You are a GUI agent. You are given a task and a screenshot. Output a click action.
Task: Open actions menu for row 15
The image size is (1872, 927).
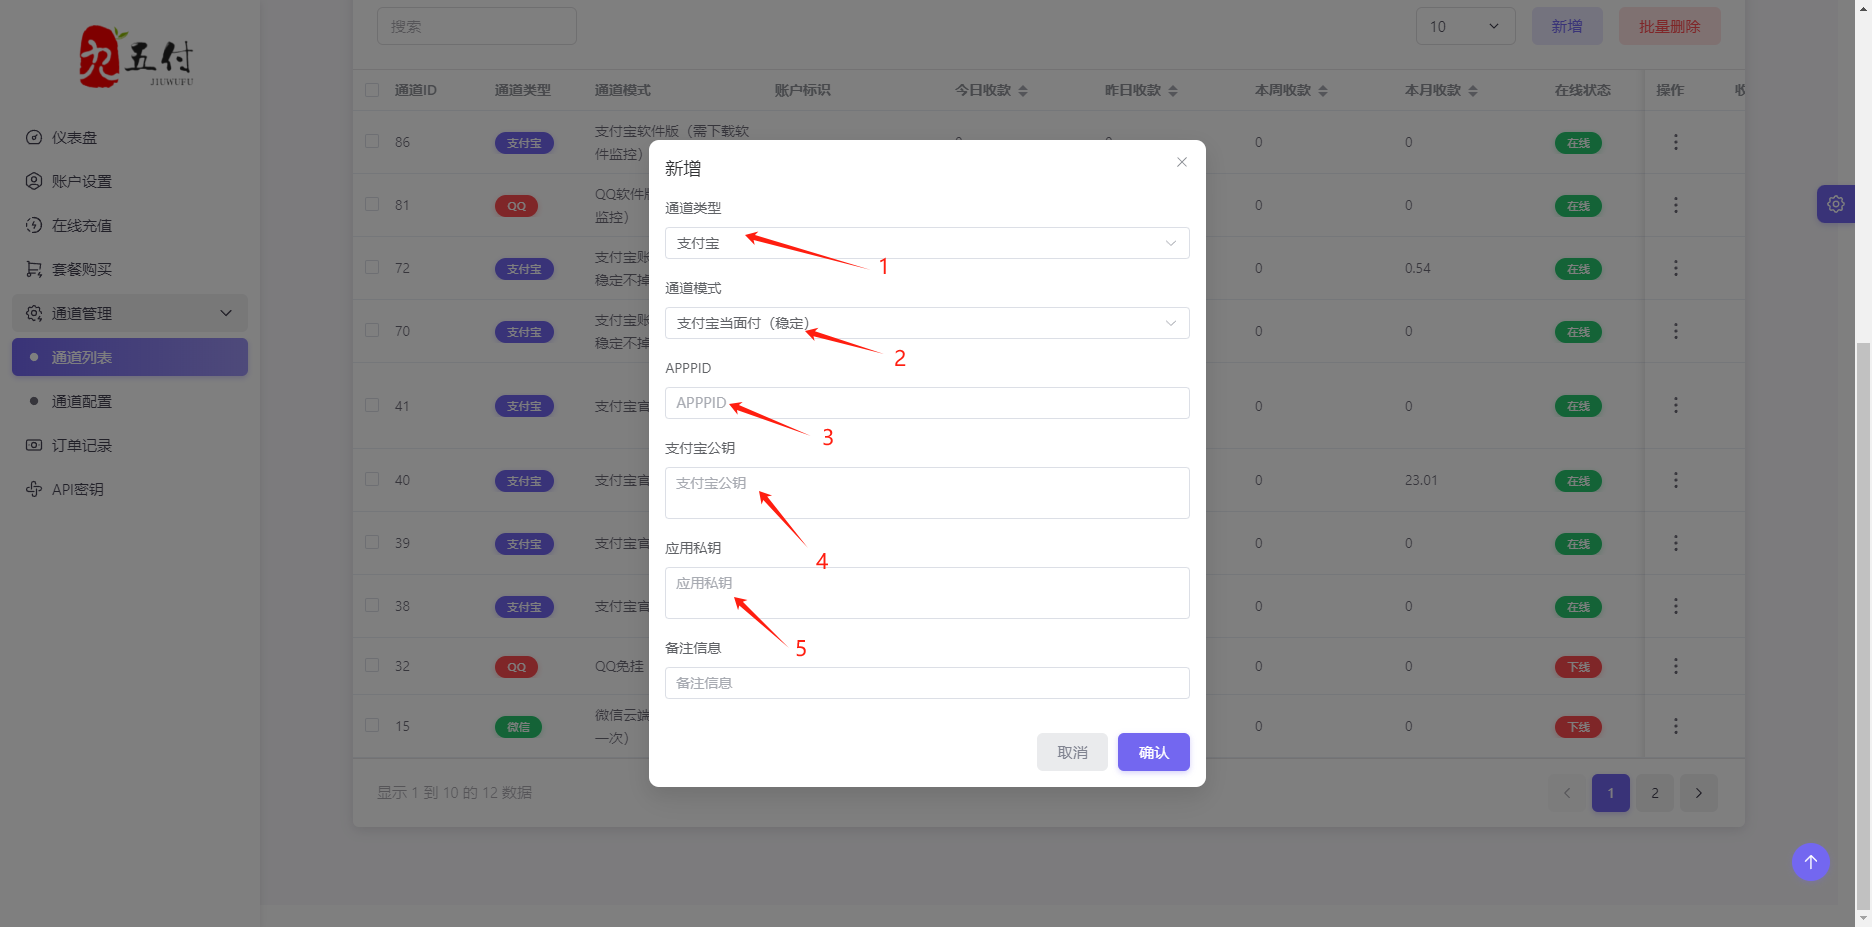click(1676, 726)
